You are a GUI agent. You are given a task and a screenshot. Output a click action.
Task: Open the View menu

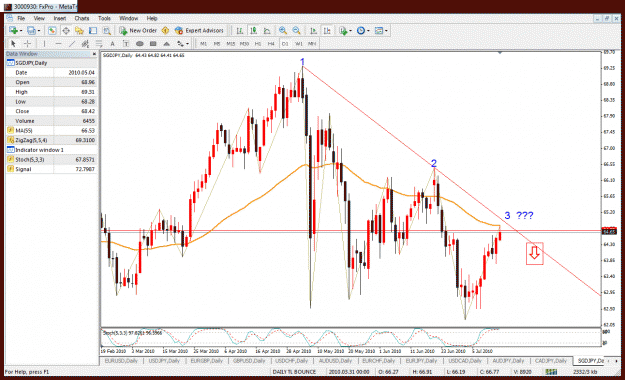pyautogui.click(x=39, y=18)
